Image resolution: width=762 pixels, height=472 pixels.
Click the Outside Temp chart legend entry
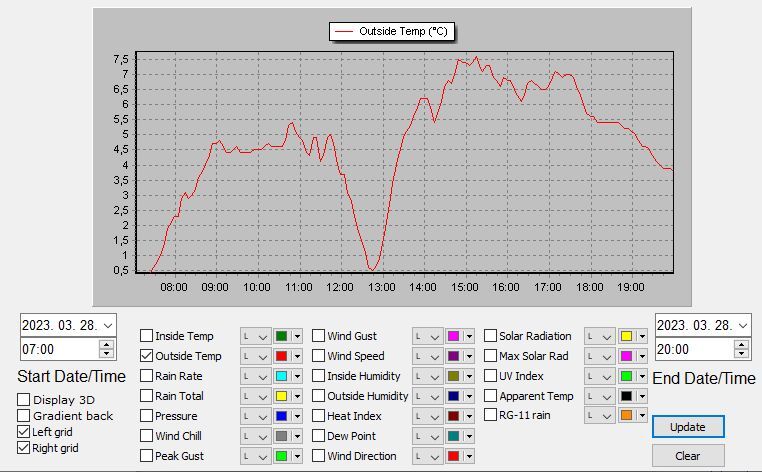coord(391,32)
